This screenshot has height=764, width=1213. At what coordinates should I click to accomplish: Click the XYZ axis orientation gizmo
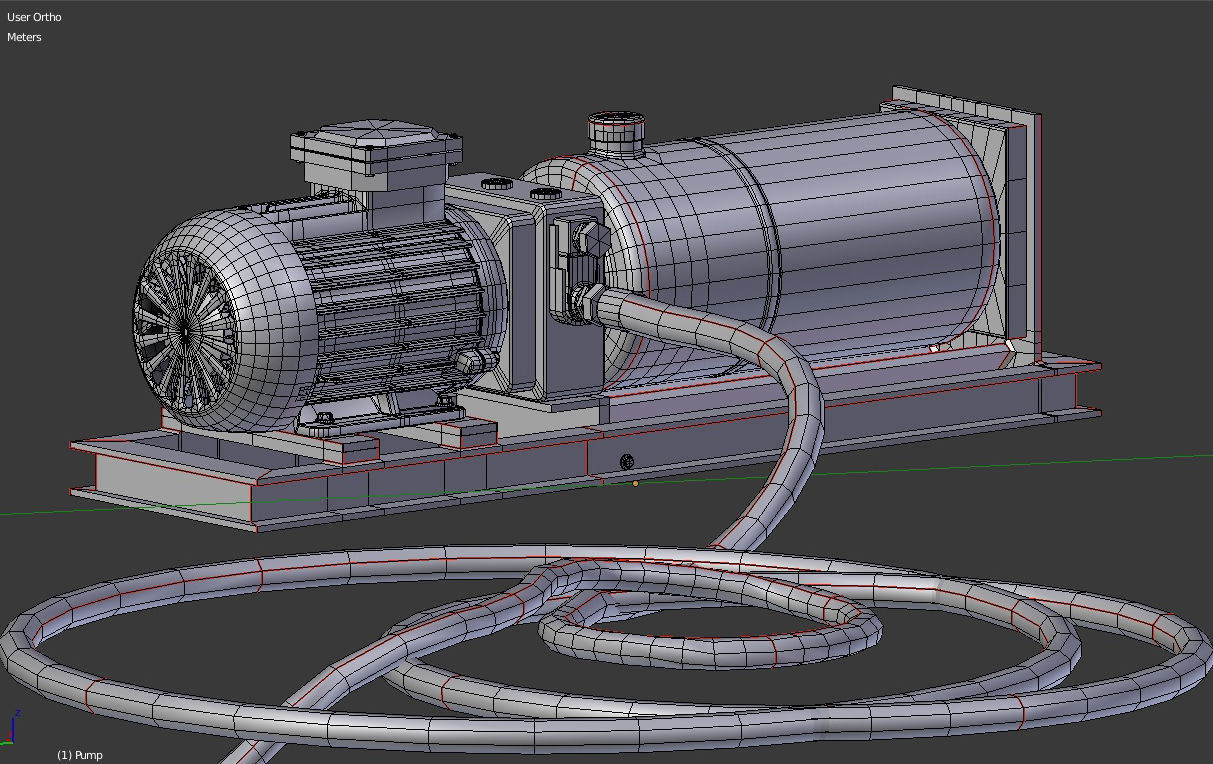[x=10, y=728]
